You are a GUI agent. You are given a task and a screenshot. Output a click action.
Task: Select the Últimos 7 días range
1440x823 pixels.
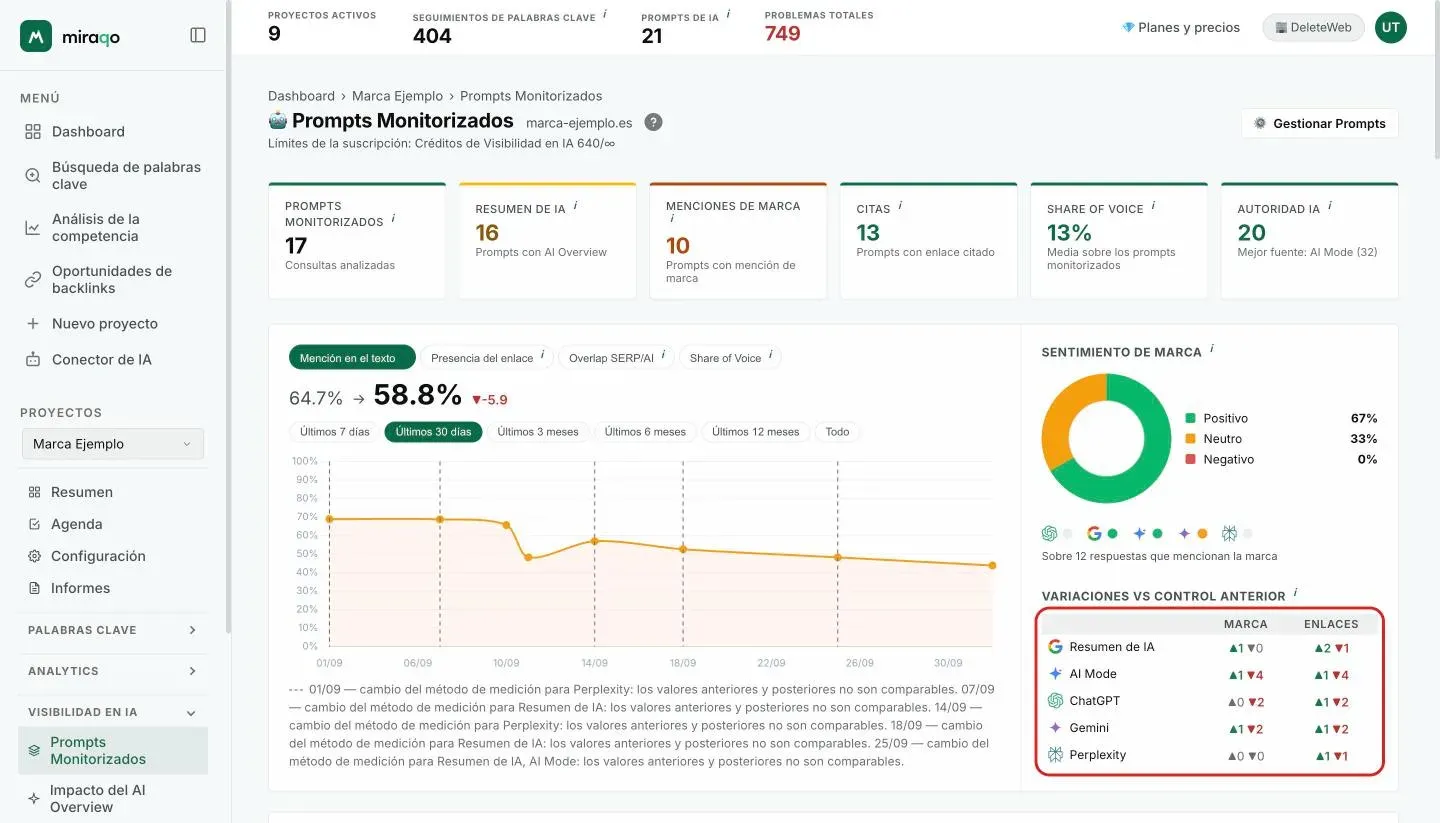[334, 432]
